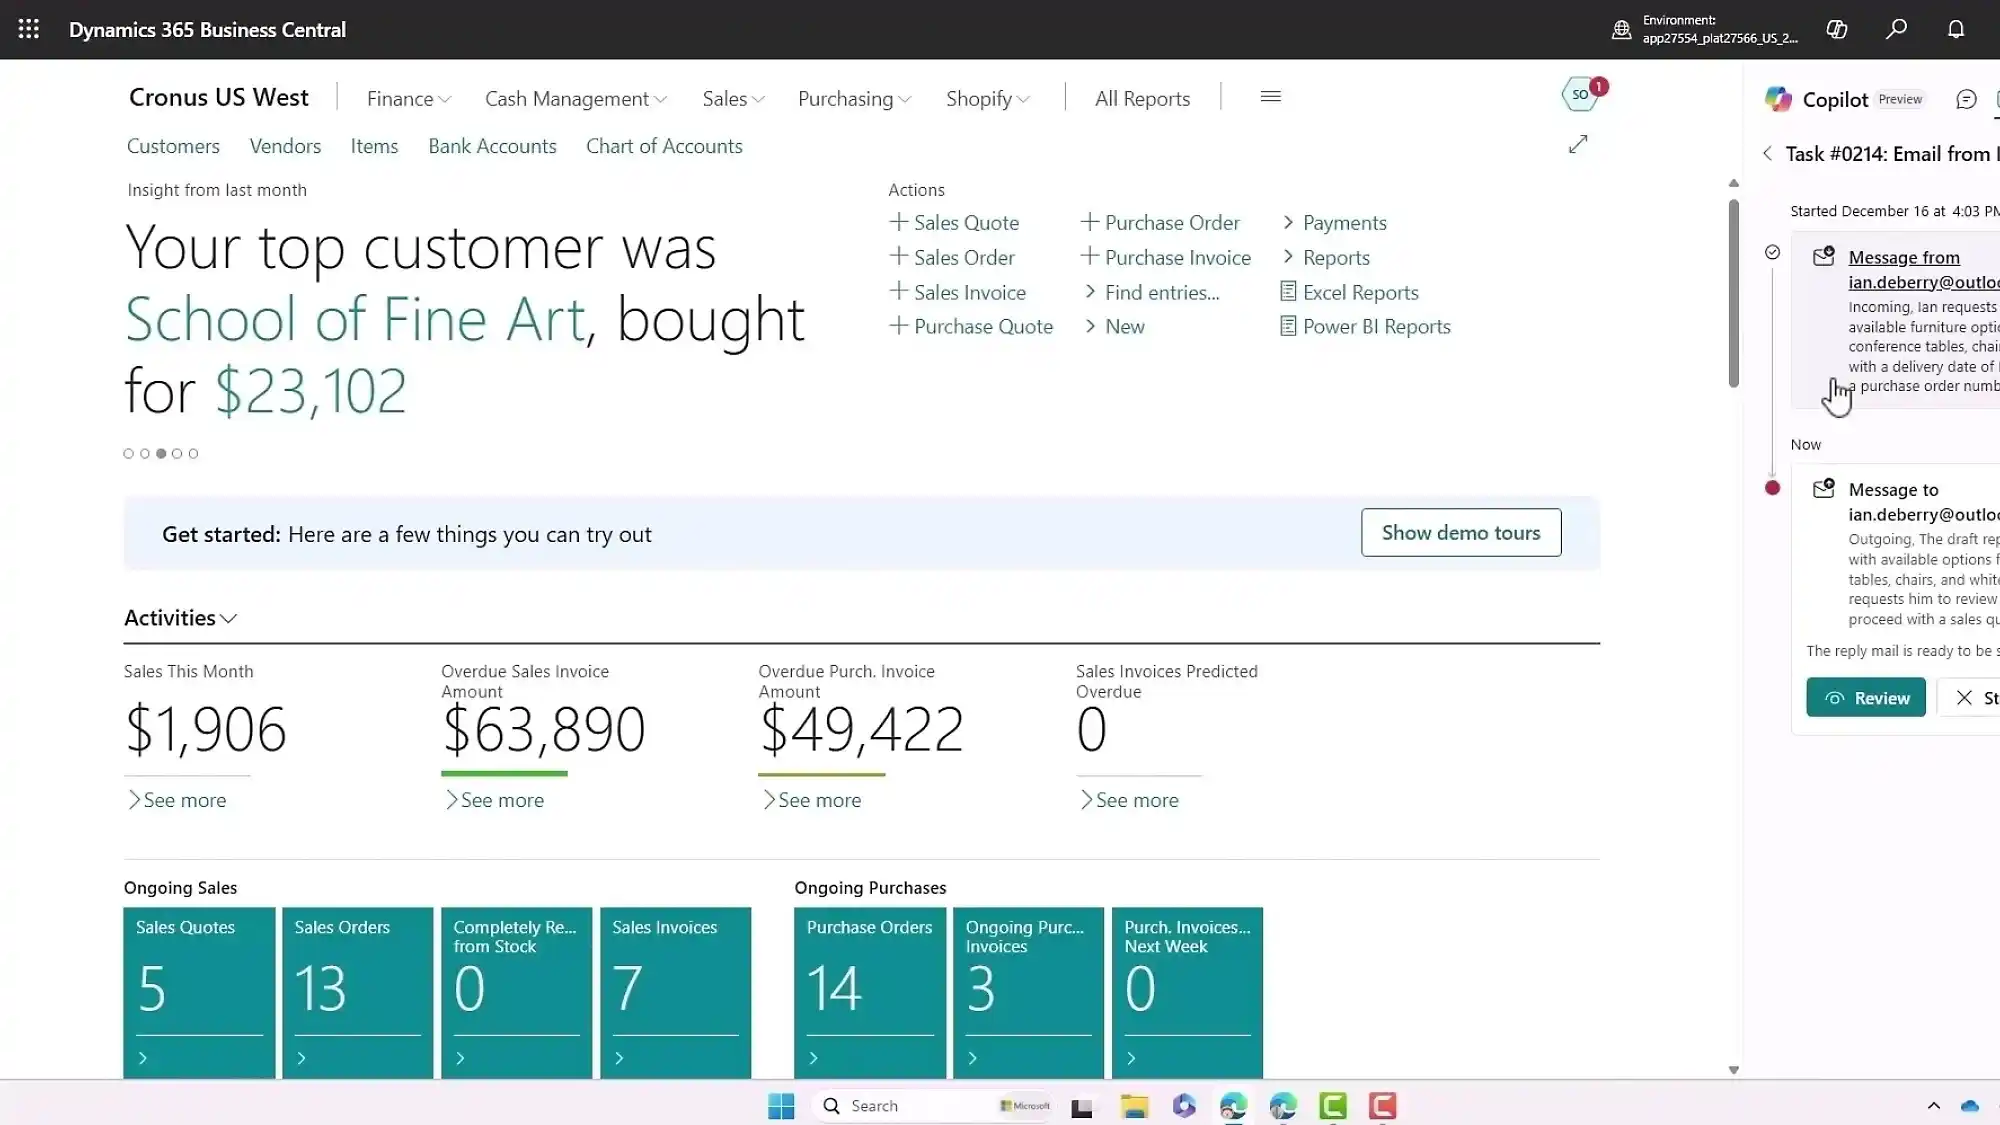Collapse the Activities section chevron

coord(229,619)
